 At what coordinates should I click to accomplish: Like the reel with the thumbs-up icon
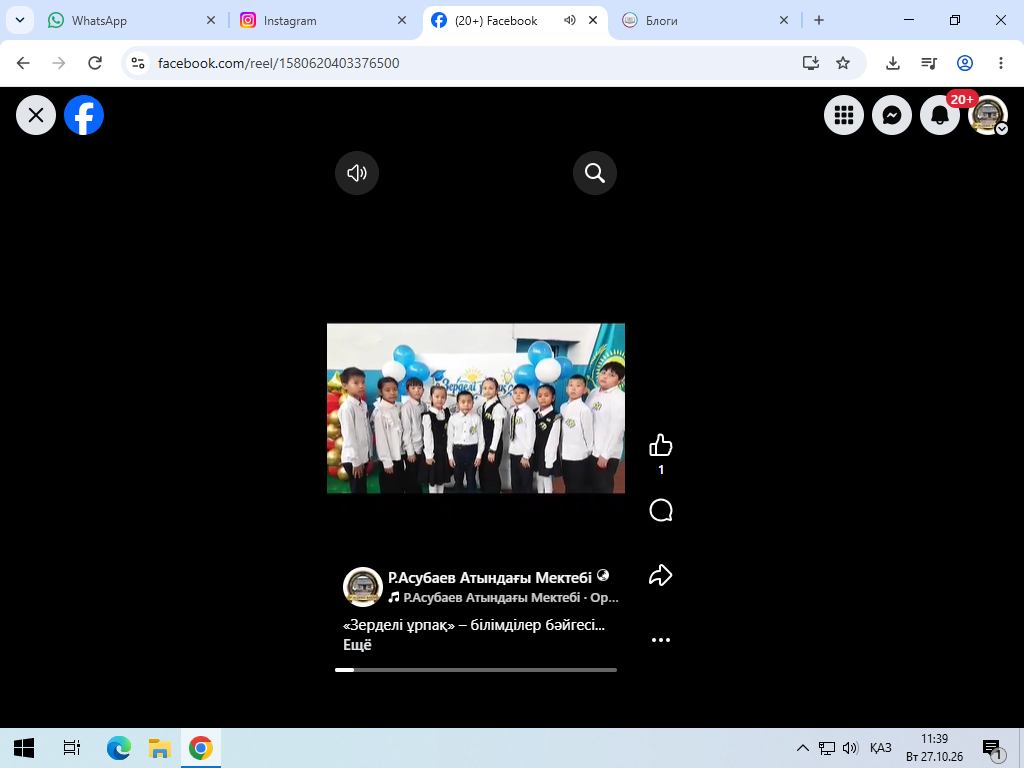(661, 445)
